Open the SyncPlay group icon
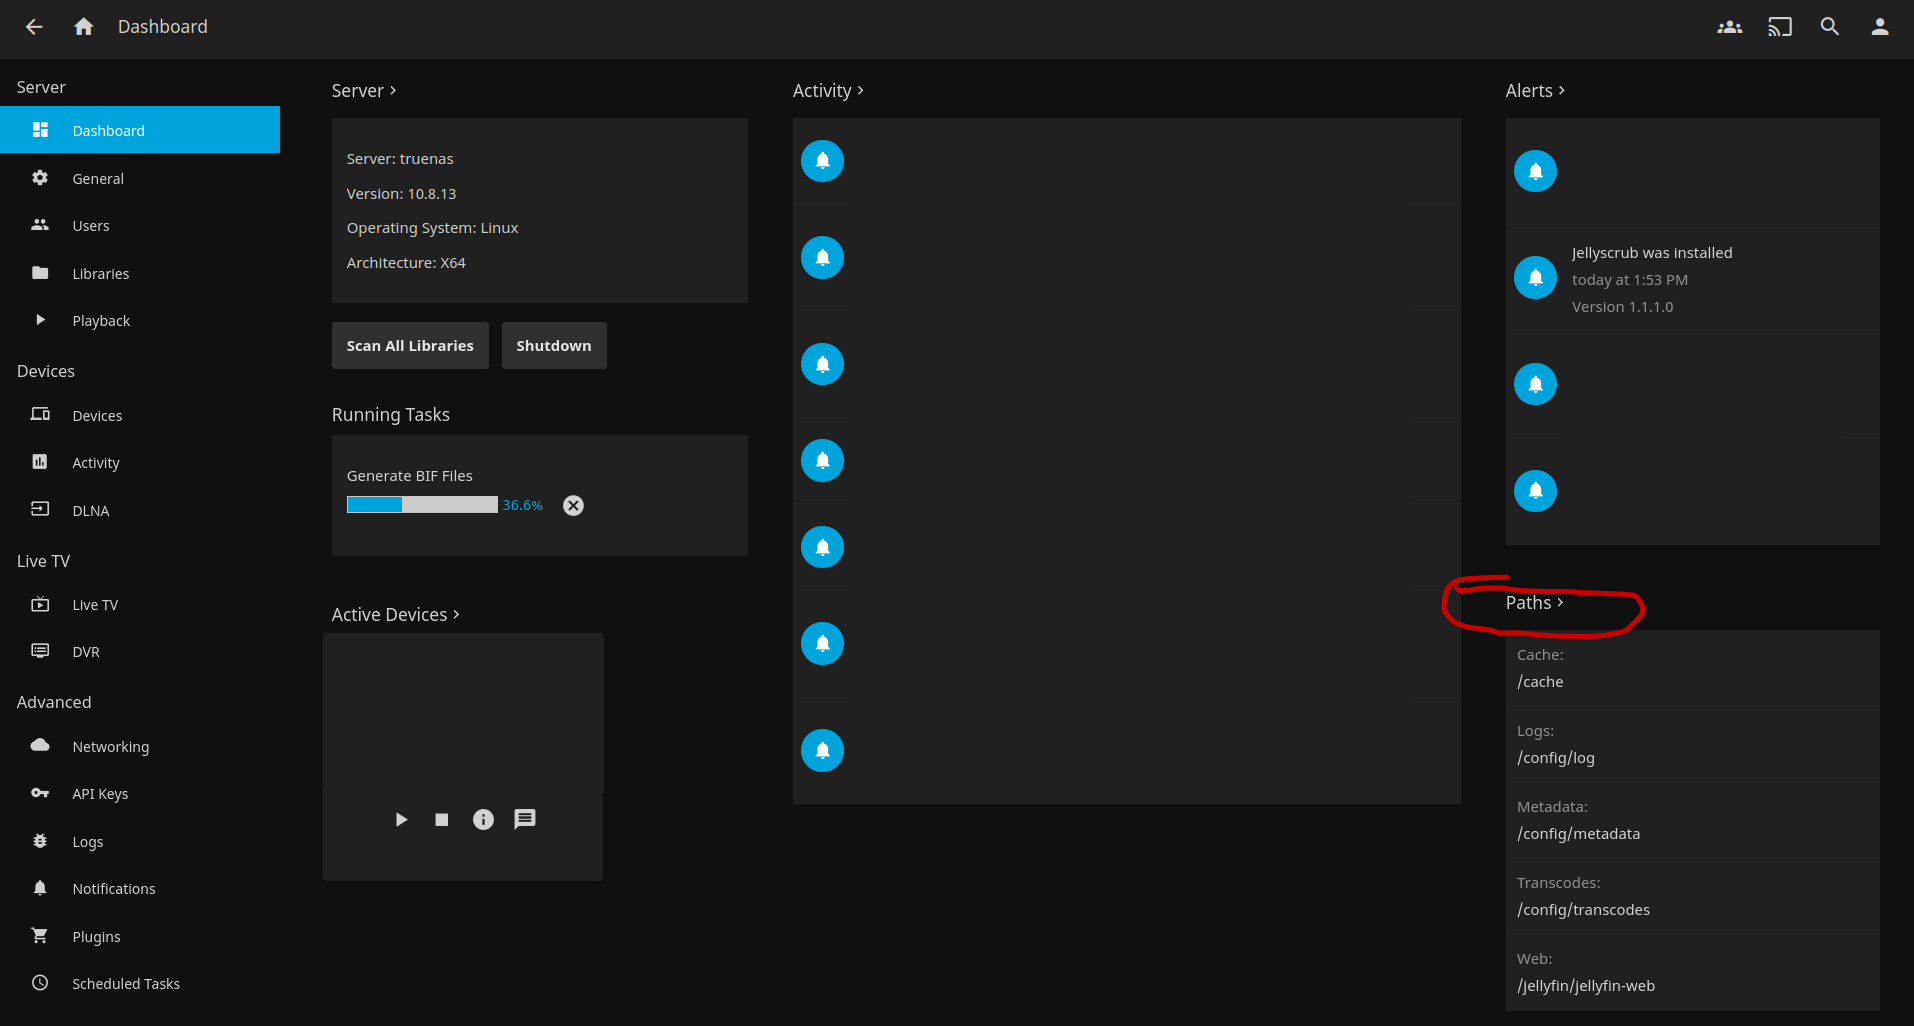 (x=1729, y=27)
